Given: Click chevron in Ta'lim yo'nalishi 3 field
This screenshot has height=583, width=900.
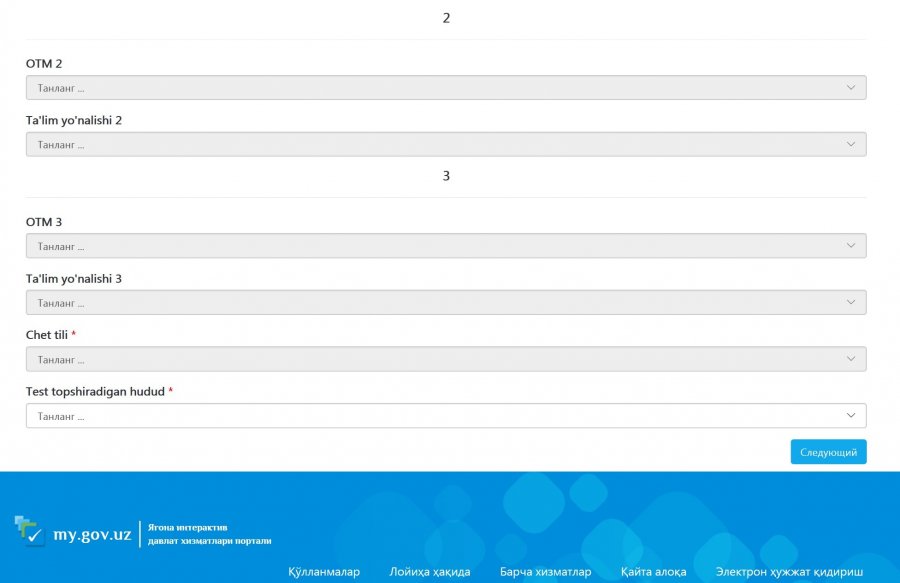Looking at the screenshot, I should (x=851, y=303).
